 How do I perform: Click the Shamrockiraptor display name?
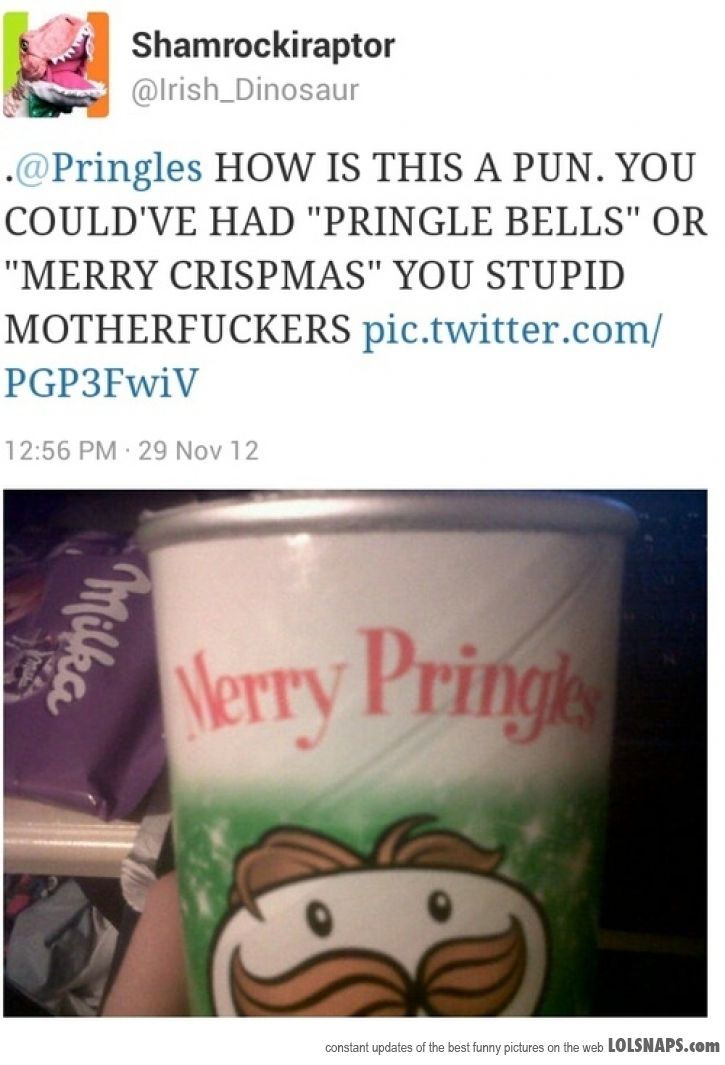pyautogui.click(x=262, y=46)
